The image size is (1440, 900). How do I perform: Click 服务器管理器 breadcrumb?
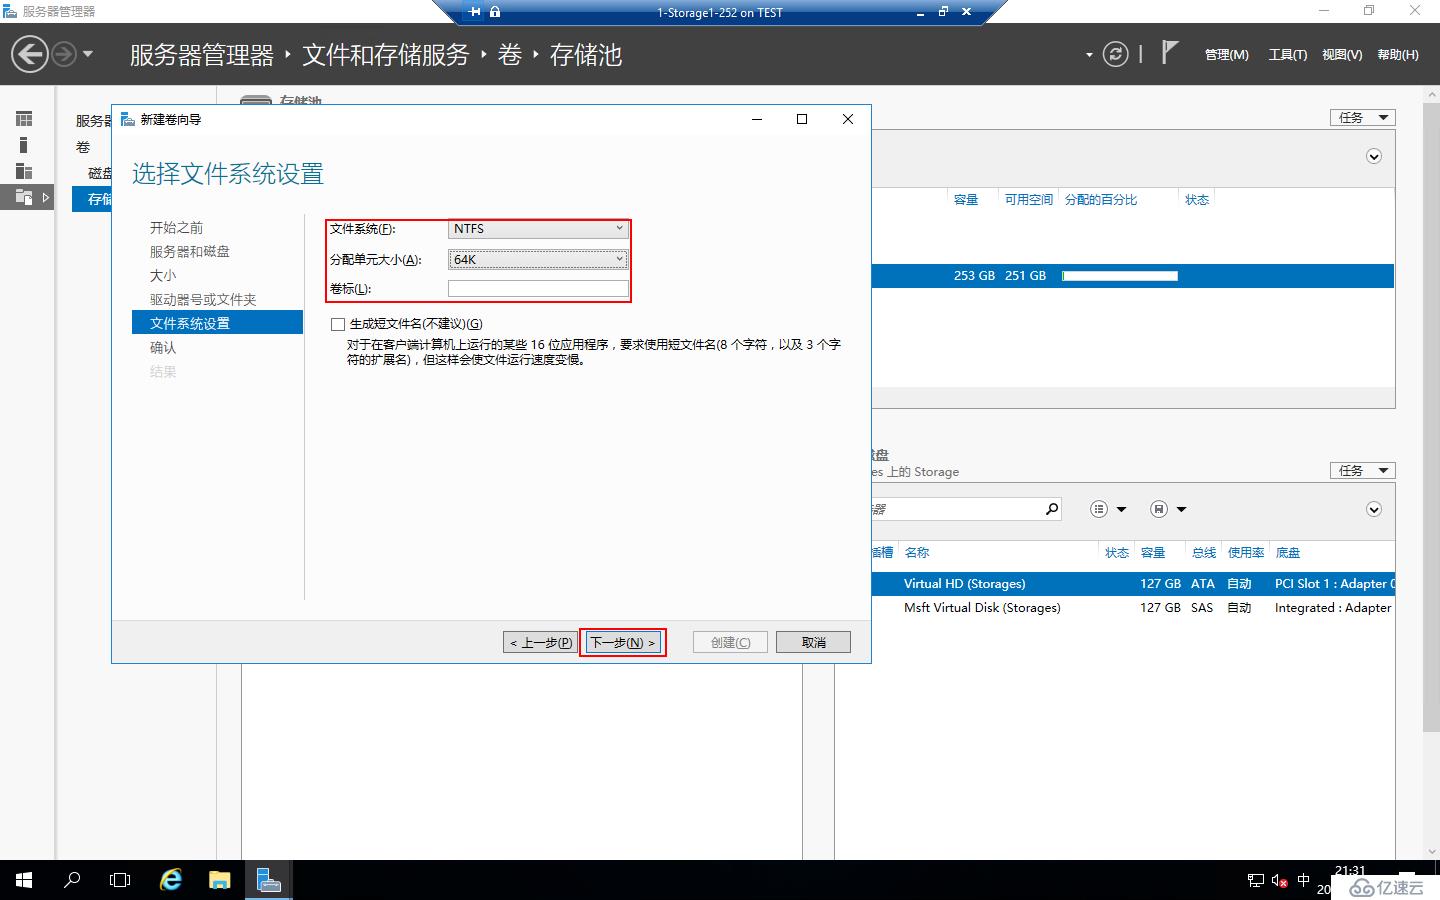click(202, 54)
